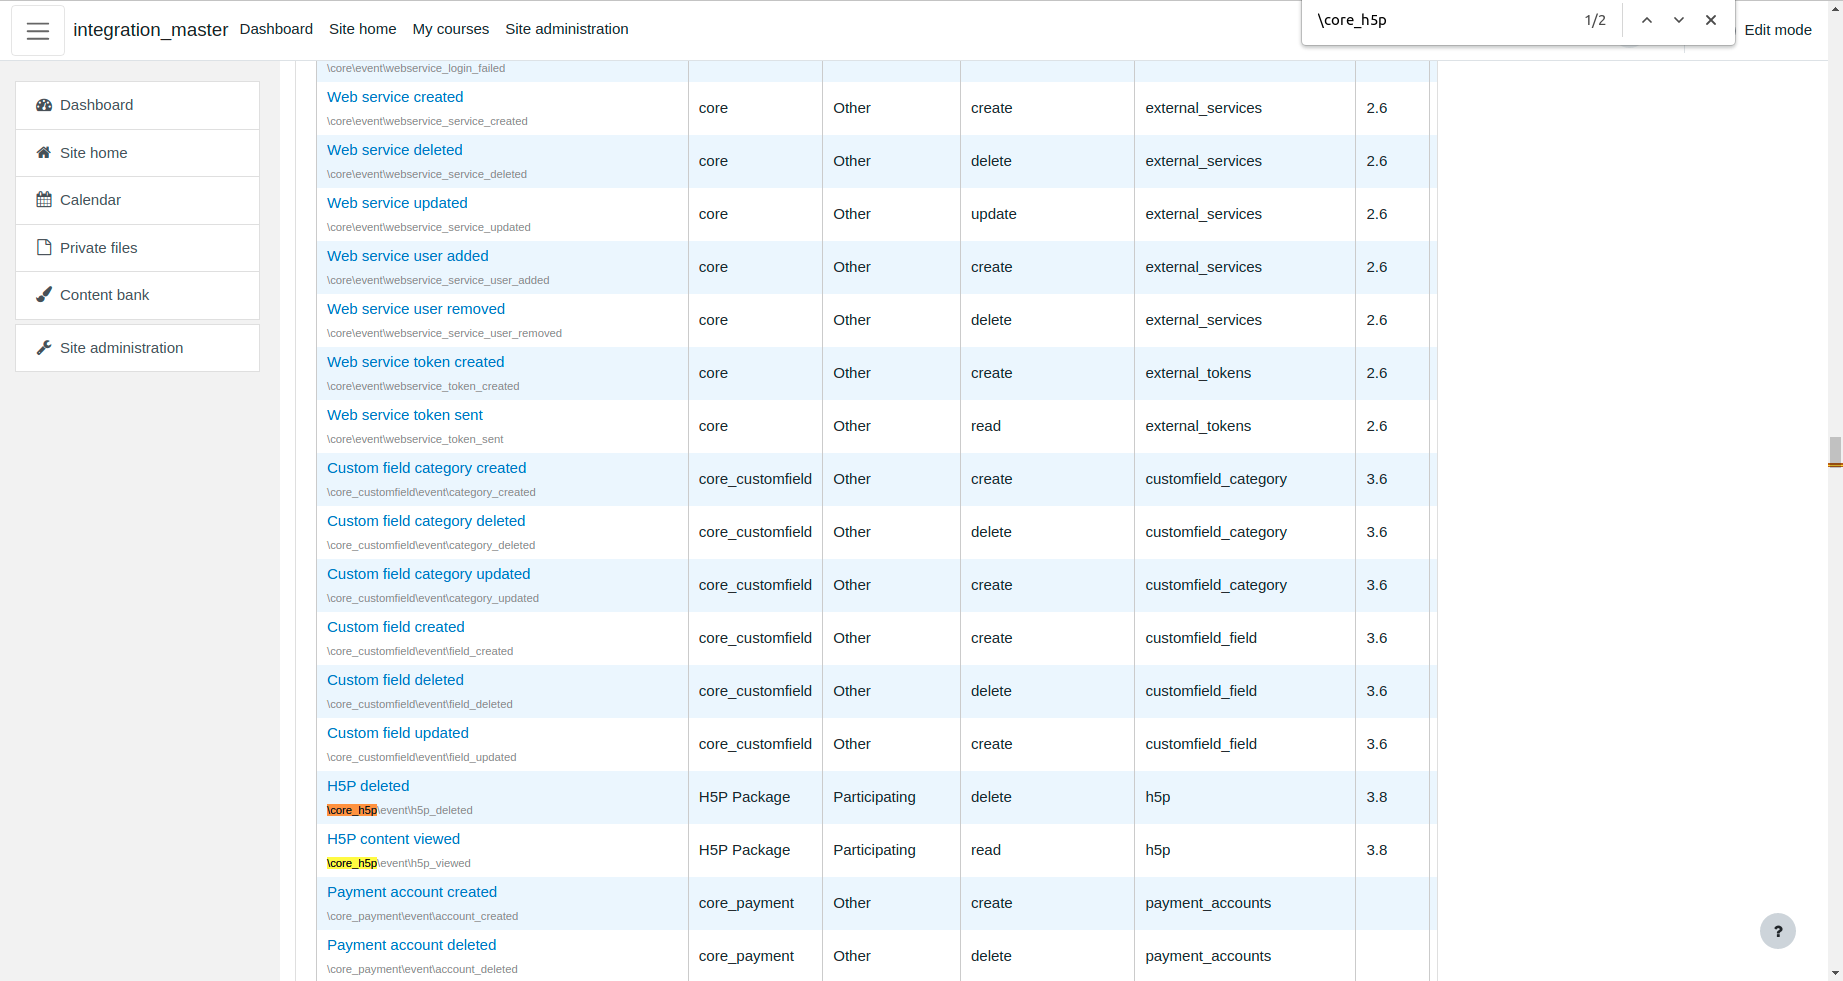This screenshot has width=1843, height=981.
Task: Click the \core_payment\event\account_created text
Action: pyautogui.click(x=423, y=916)
